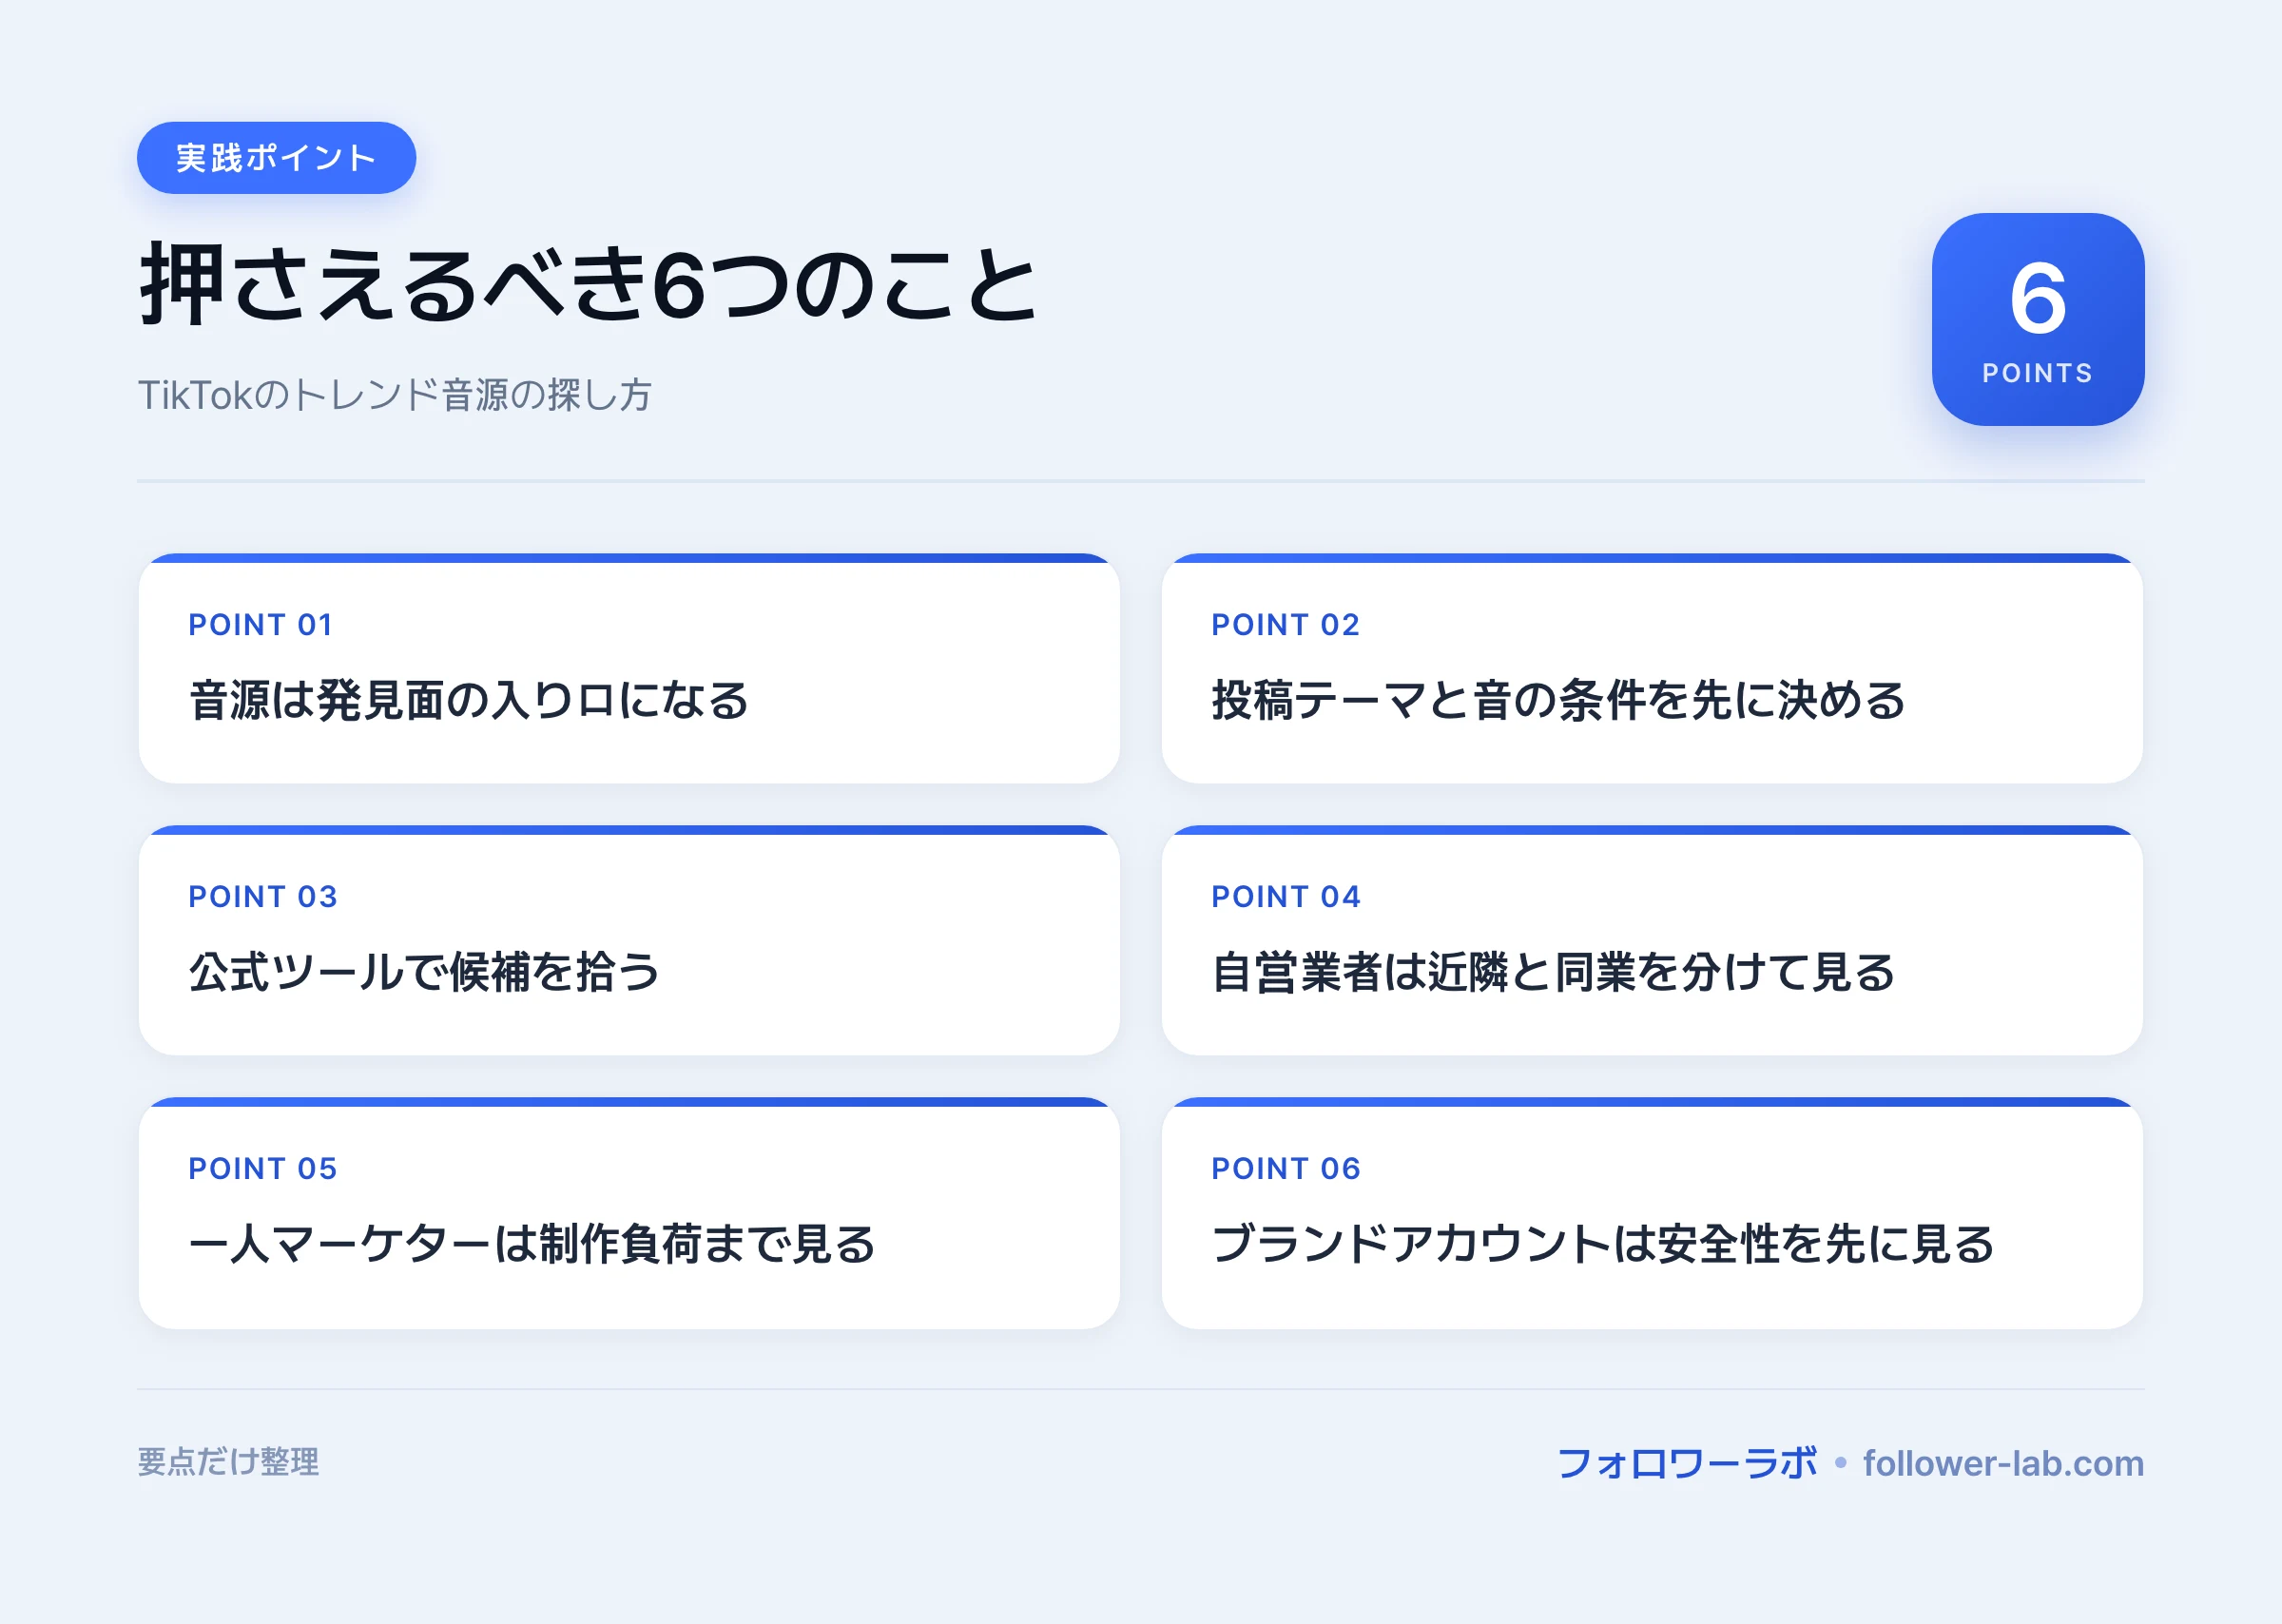The width and height of the screenshot is (2282, 1624).
Task: Open the POINT 04 card 自営業者は近隣と同業
Action: (1652, 940)
